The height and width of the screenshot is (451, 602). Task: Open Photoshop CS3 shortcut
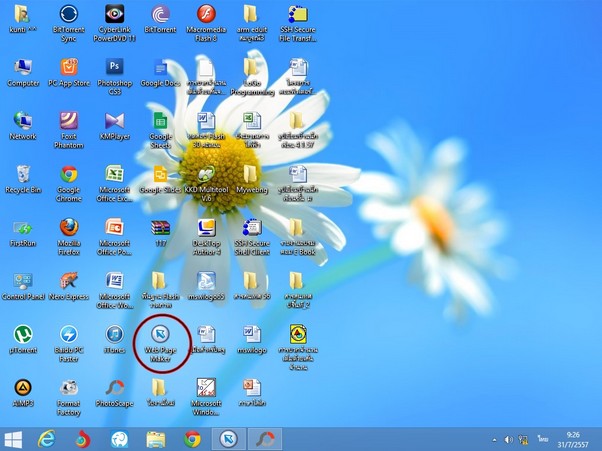point(114,77)
